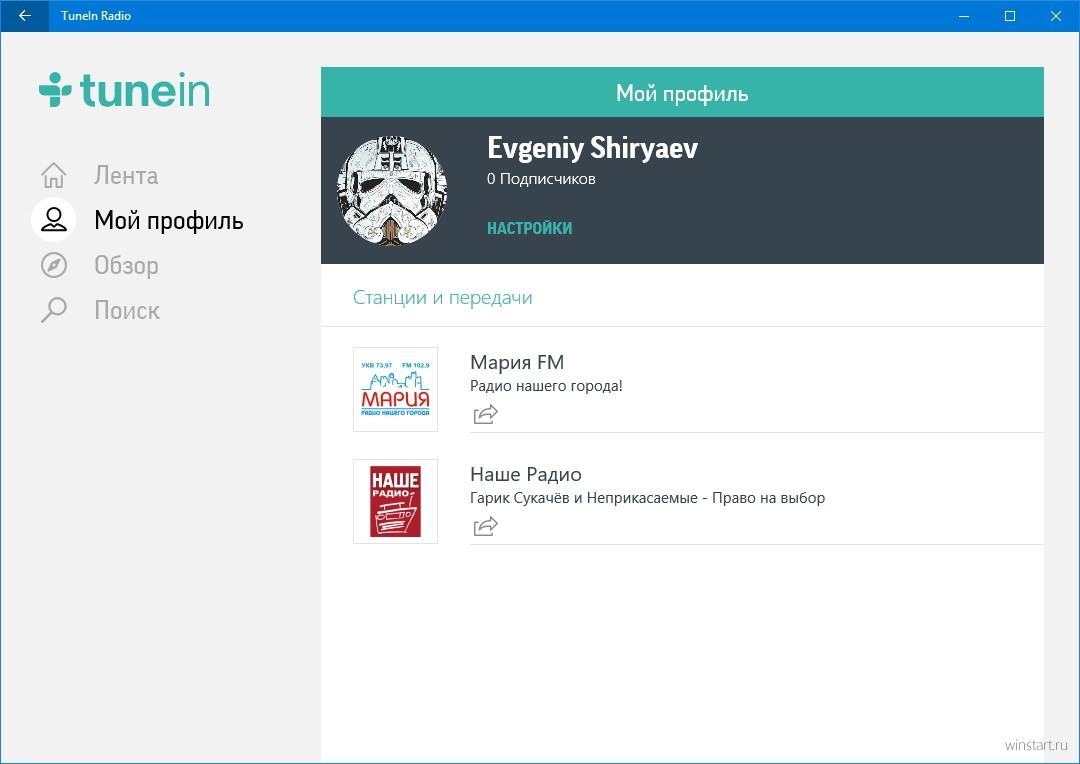Maximize the TuneIn Radio window
Viewport: 1080px width, 764px height.
point(1010,15)
